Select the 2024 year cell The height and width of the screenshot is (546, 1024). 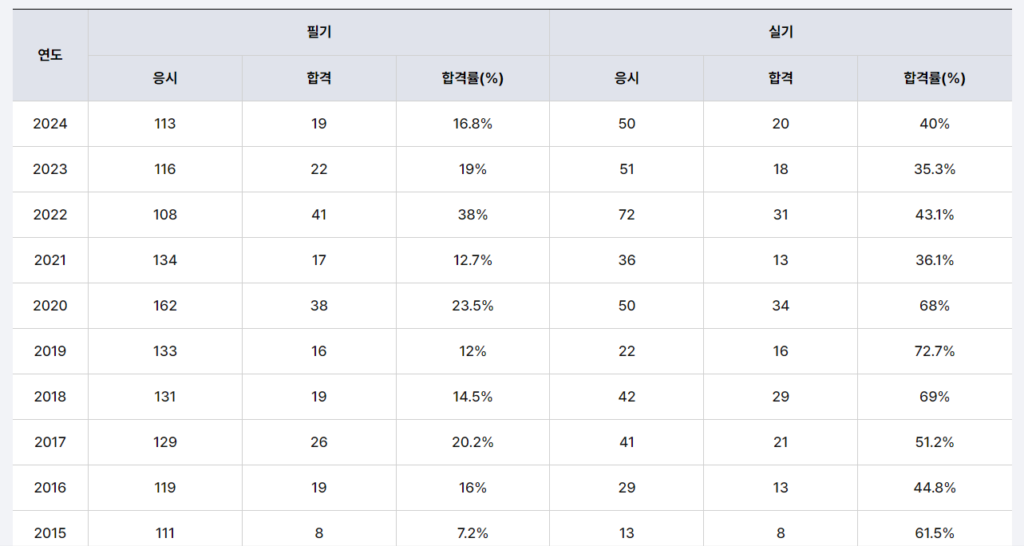(50, 124)
